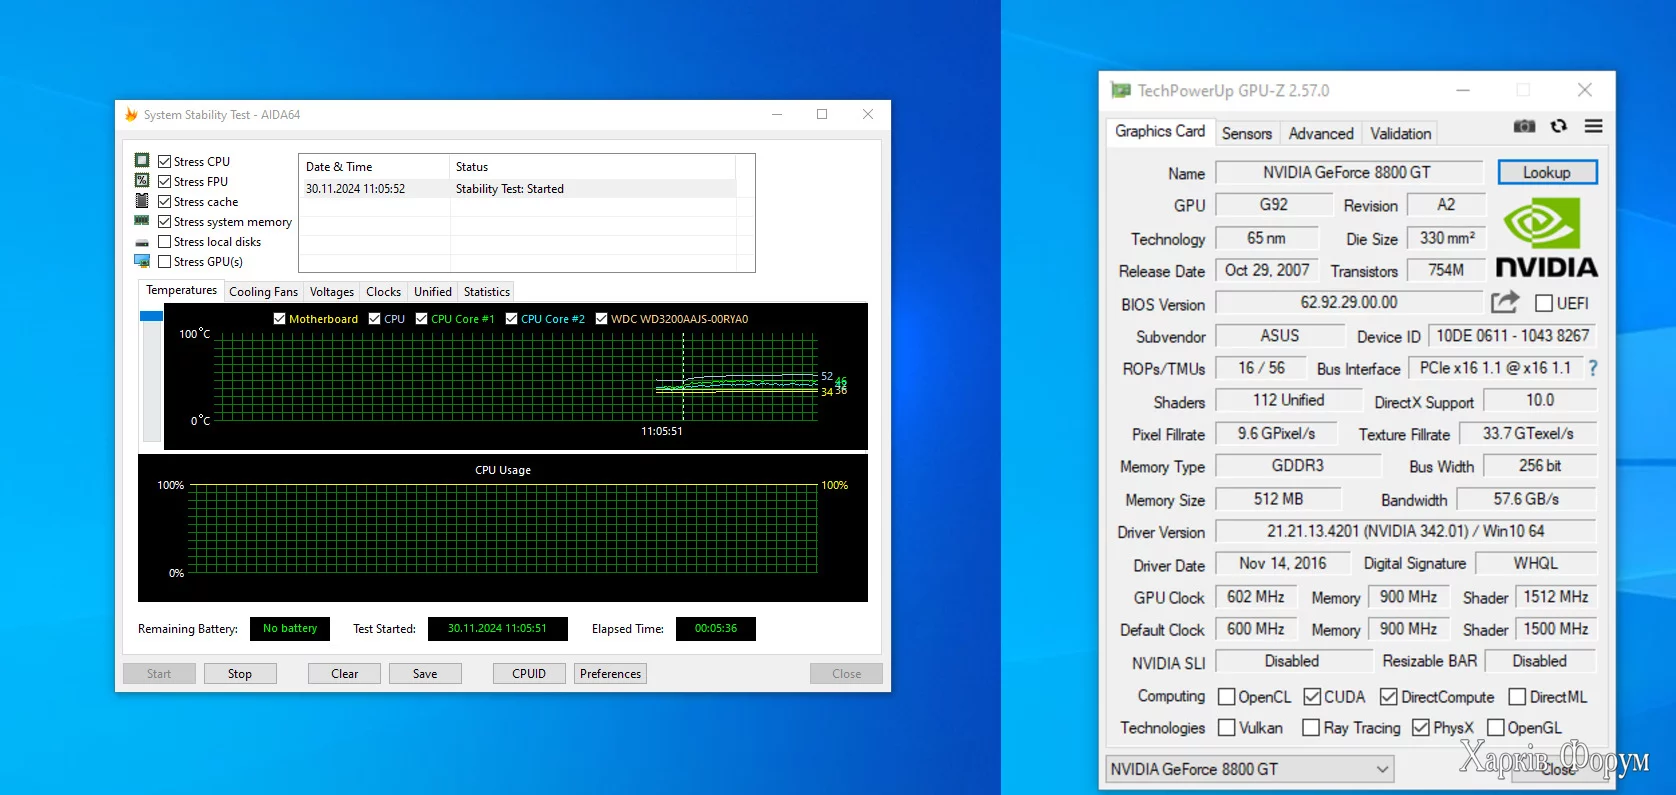Viewport: 1676px width, 795px height.
Task: Click the Bus Interface question mark icon
Action: [1593, 369]
